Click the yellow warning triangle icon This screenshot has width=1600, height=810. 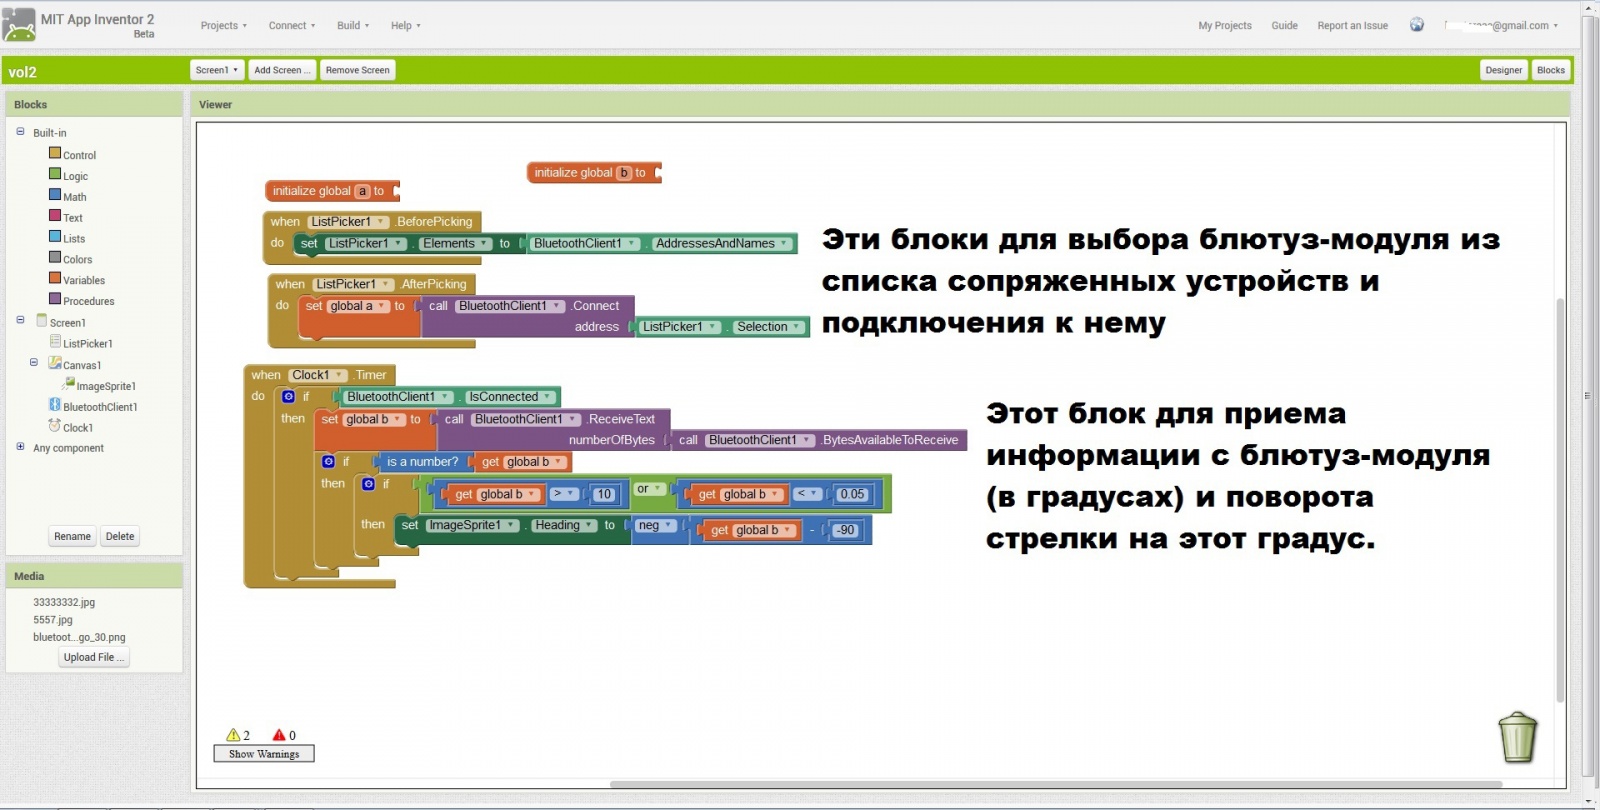coord(233,735)
